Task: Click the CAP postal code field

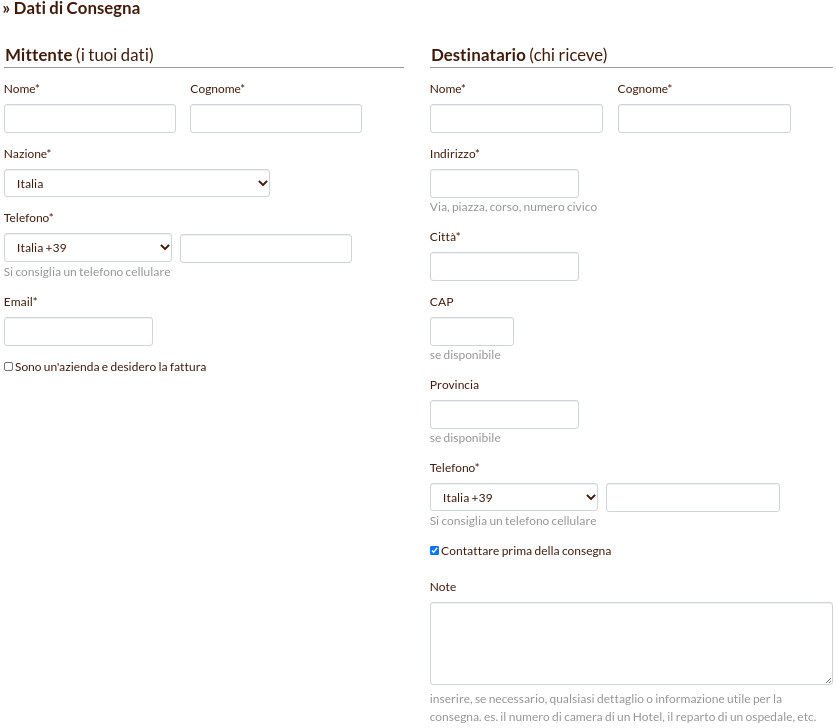Action: point(472,331)
